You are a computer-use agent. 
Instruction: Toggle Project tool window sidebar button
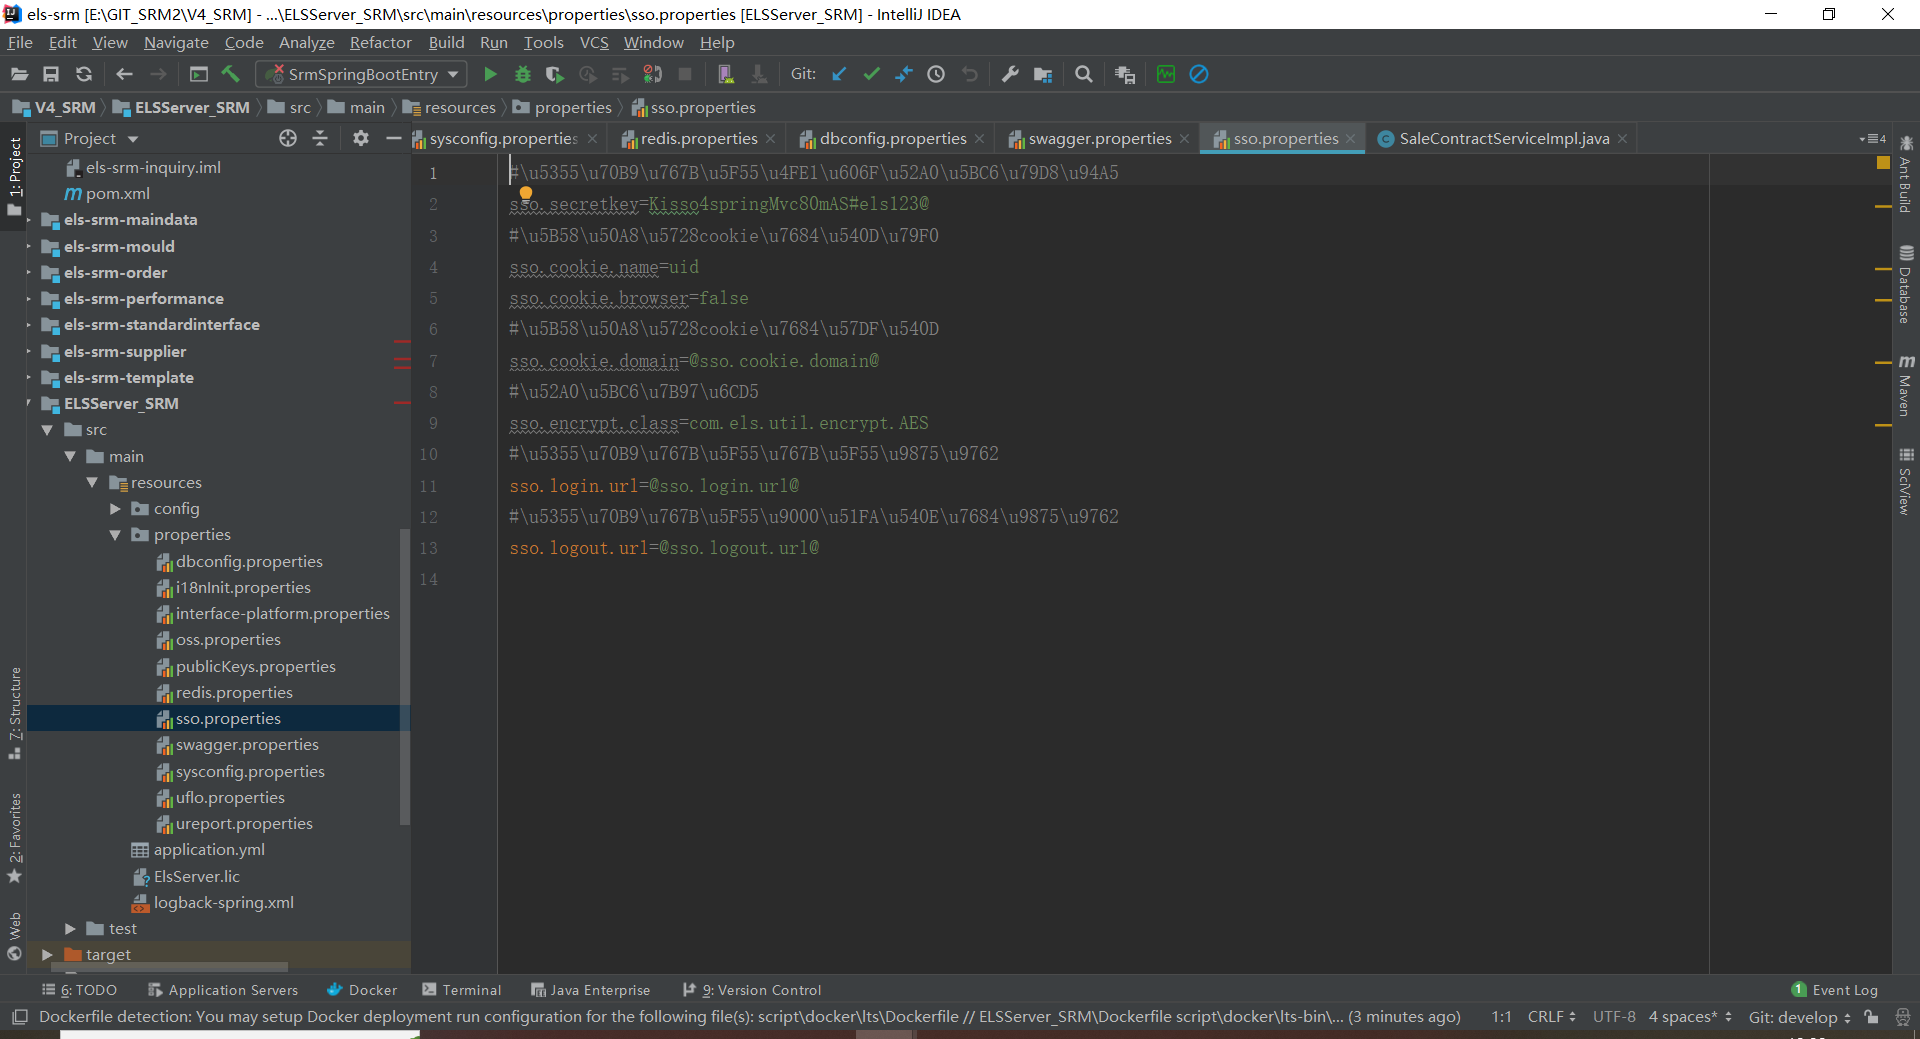[x=15, y=177]
